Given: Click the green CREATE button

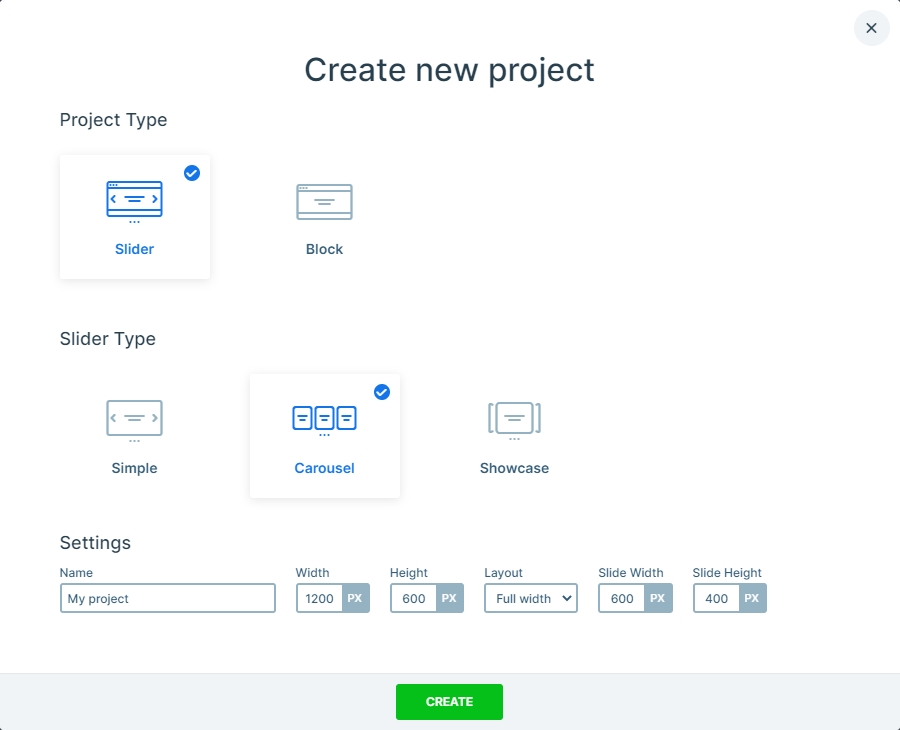Looking at the screenshot, I should point(449,701).
